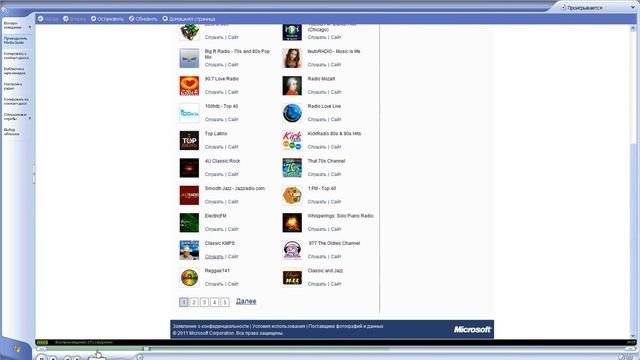Click the Обновить refresh icon
This screenshot has height=360, width=640.
[131, 19]
